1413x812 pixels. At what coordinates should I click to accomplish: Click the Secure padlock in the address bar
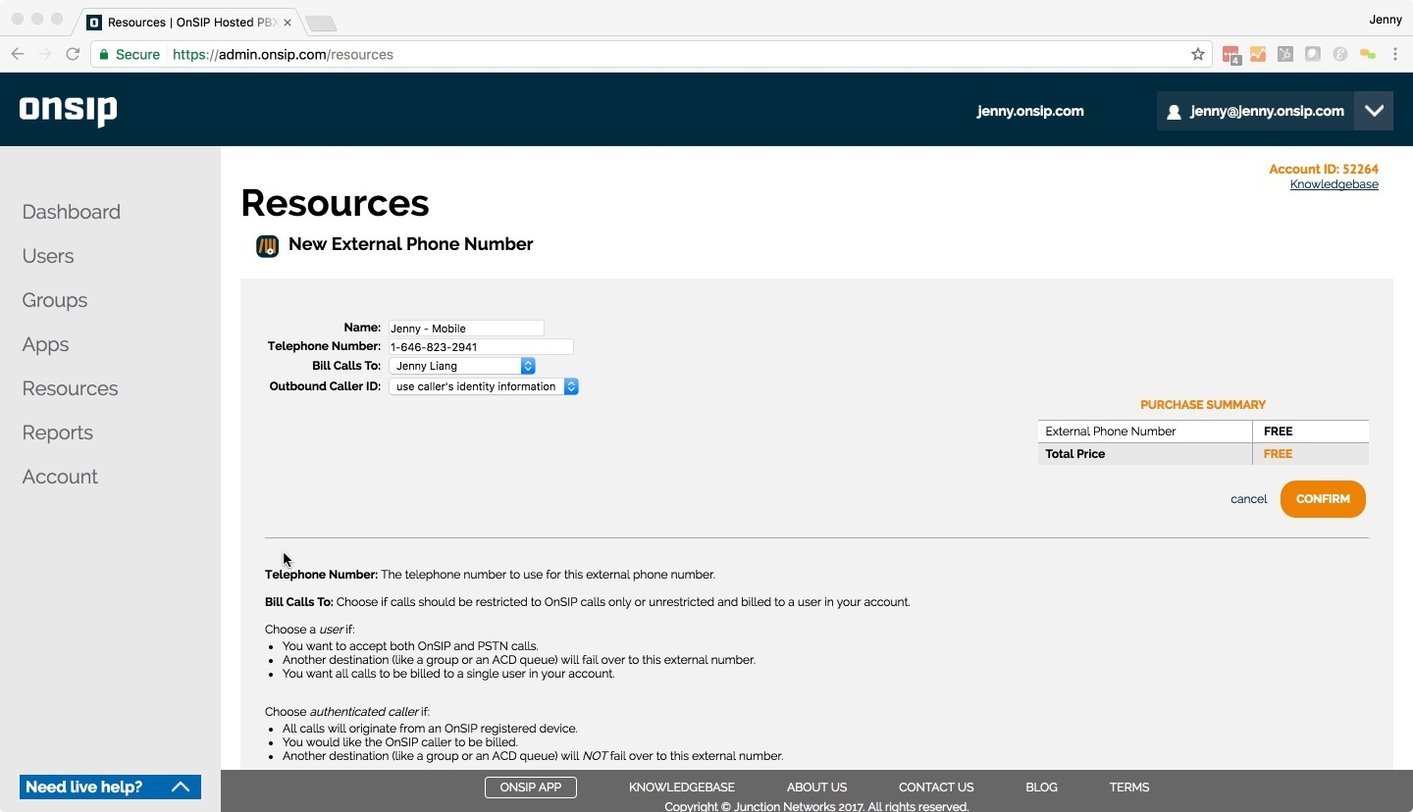tap(104, 54)
